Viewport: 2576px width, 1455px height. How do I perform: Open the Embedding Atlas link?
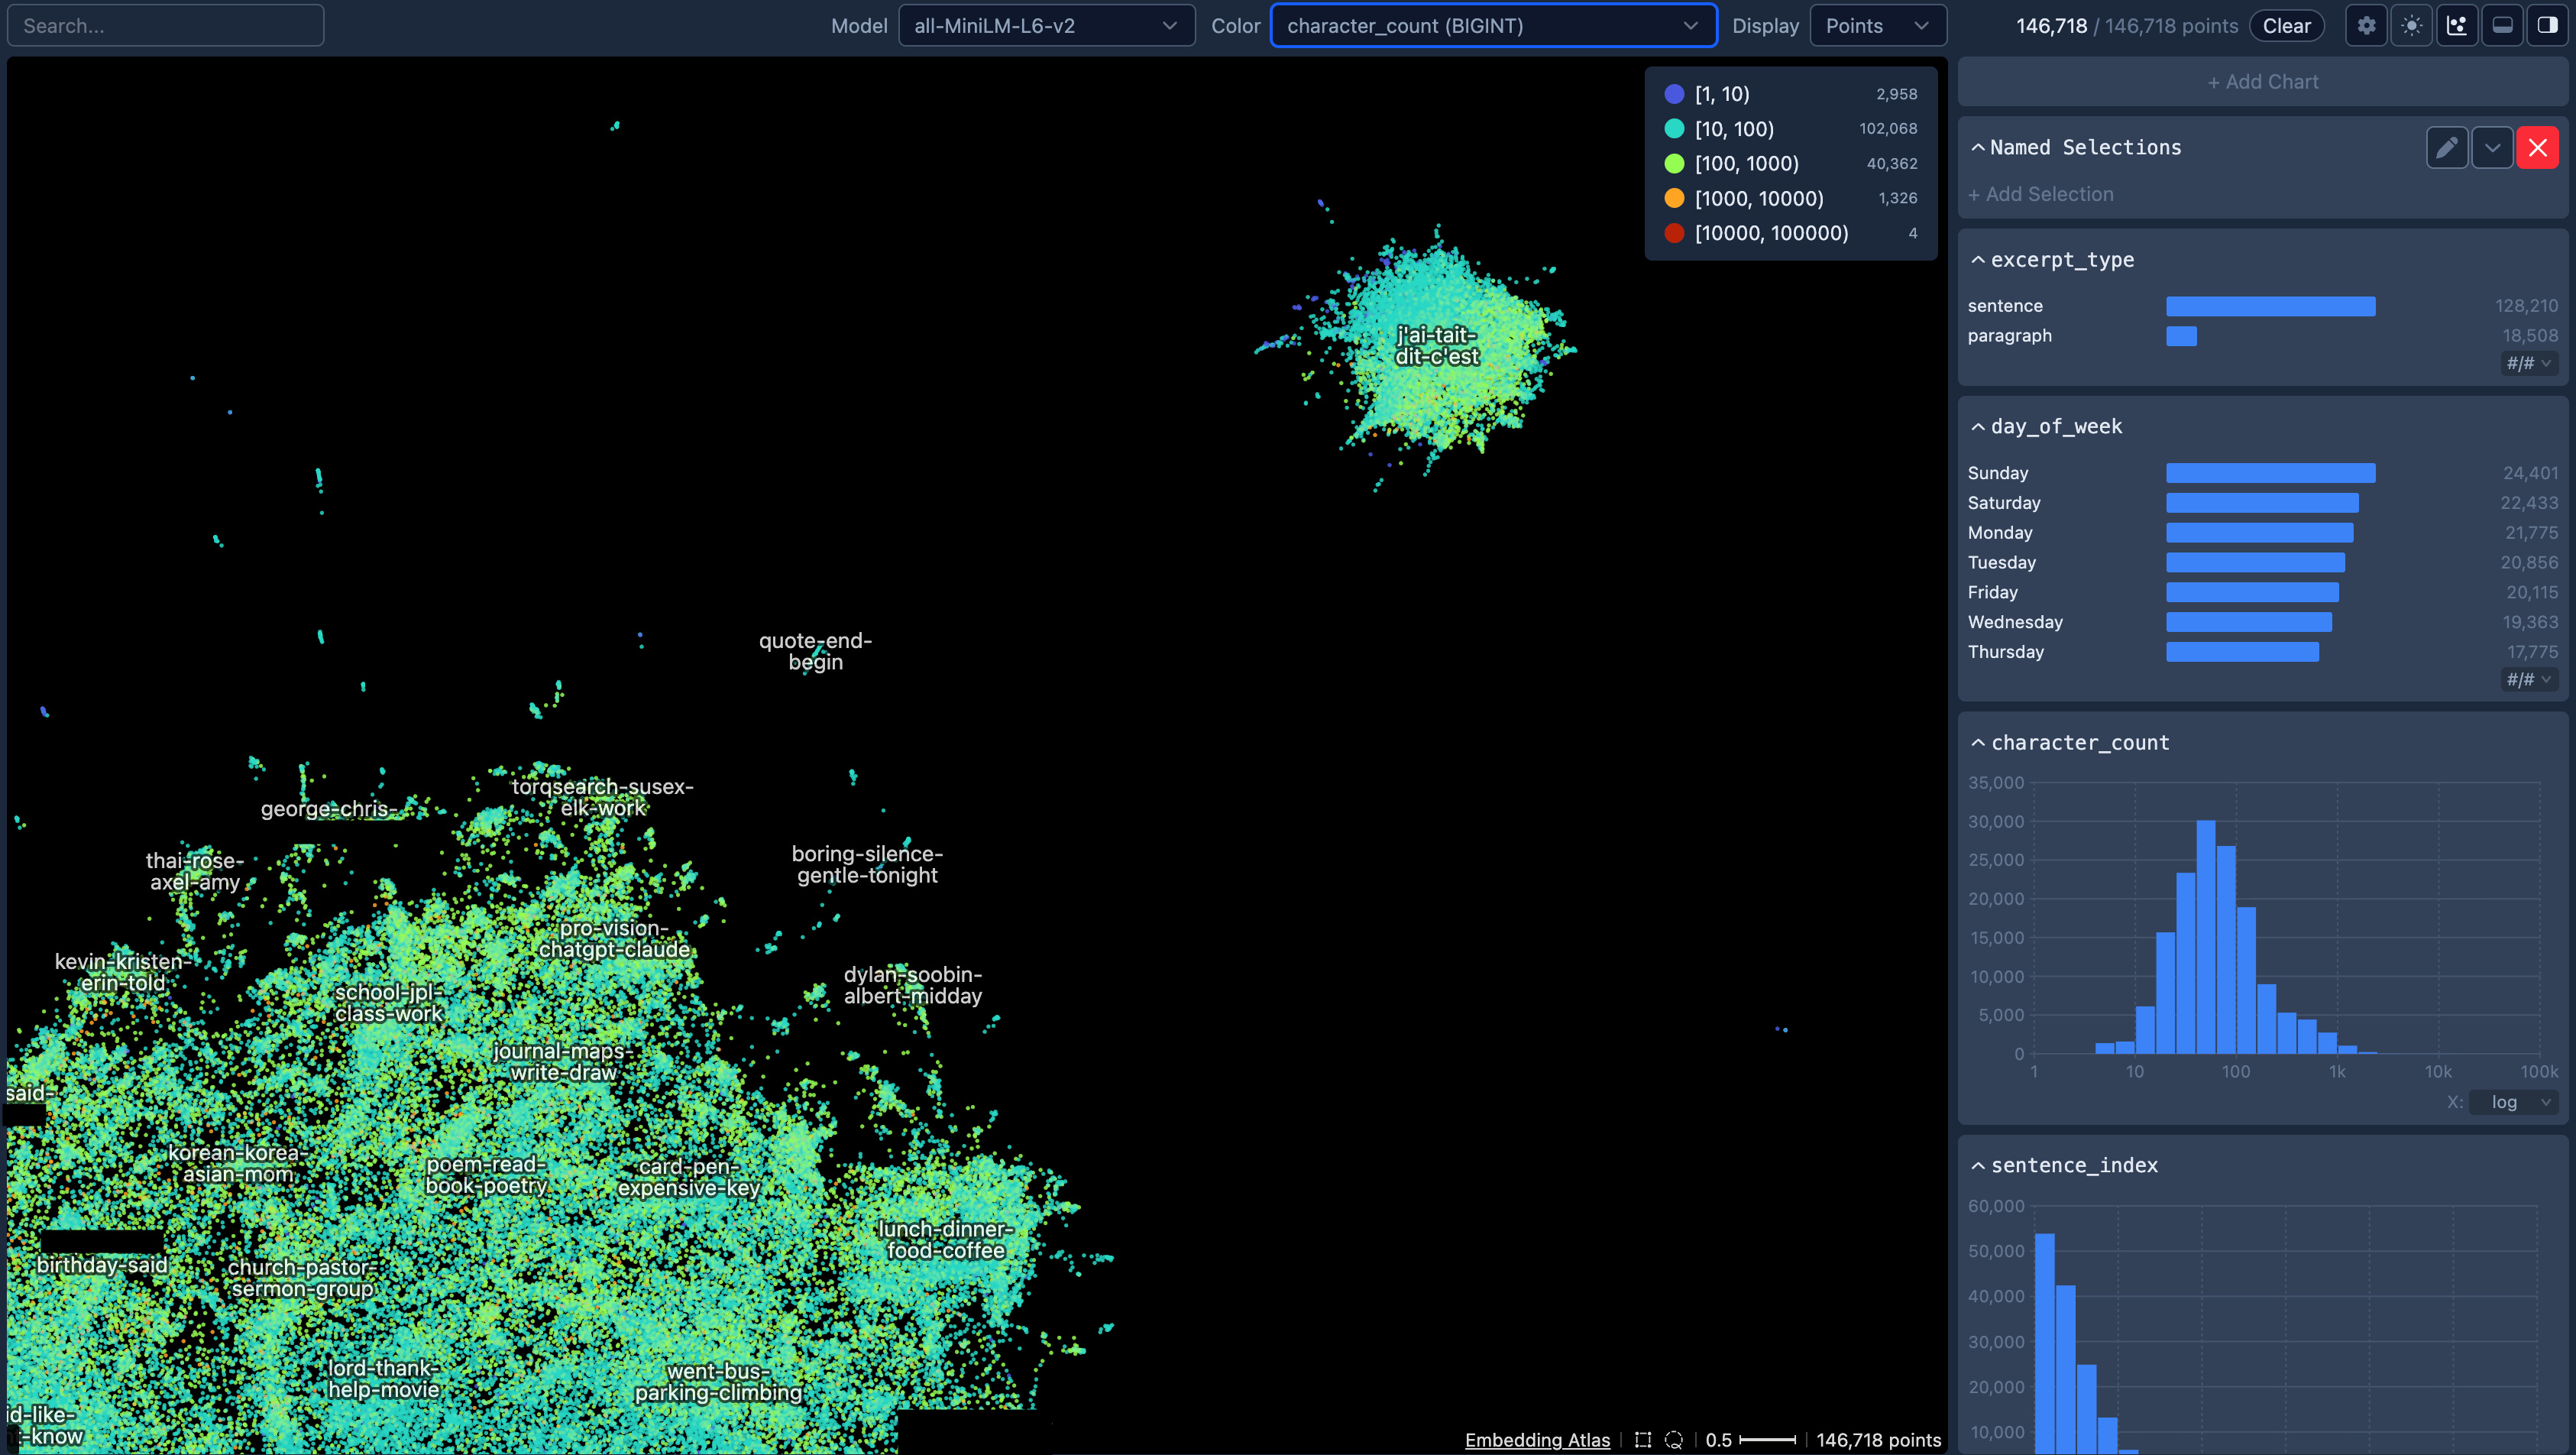1537,1440
